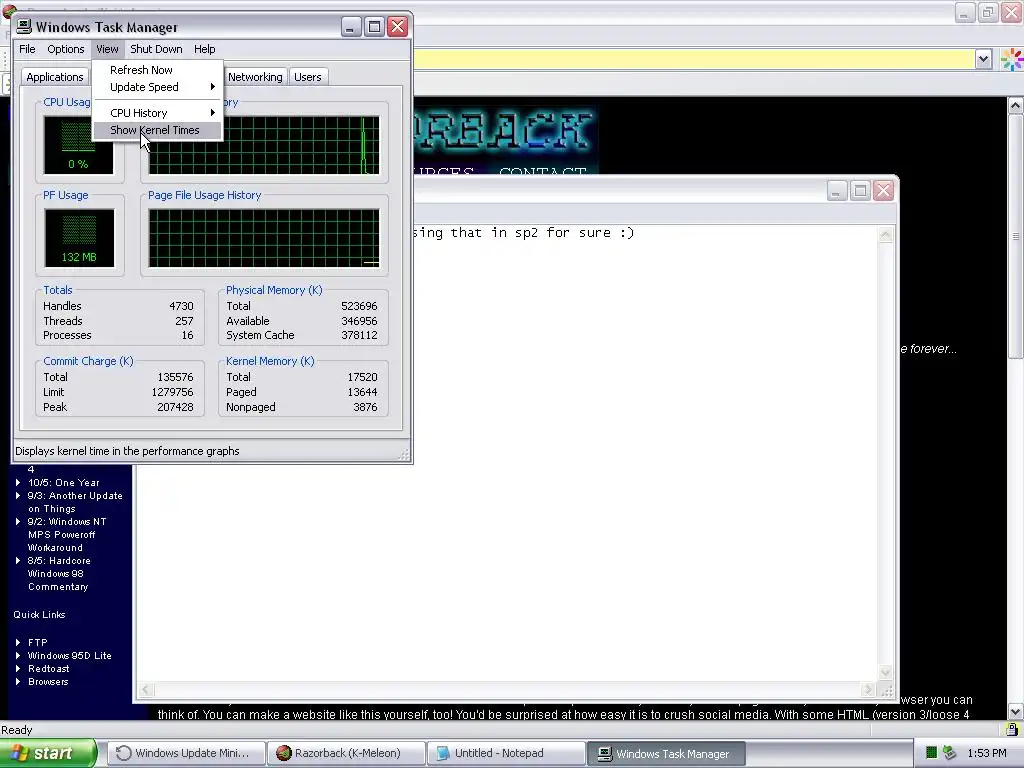Click Notepad vertical scrollbar down arrow
1024x768 pixels.
(886, 673)
